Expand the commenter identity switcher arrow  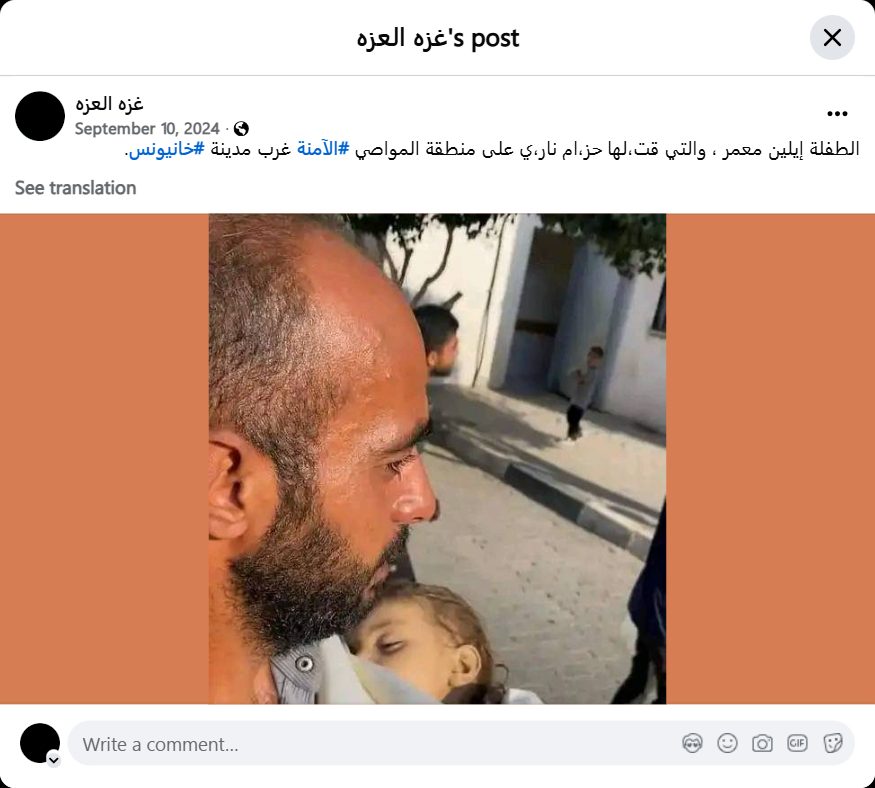[54, 760]
